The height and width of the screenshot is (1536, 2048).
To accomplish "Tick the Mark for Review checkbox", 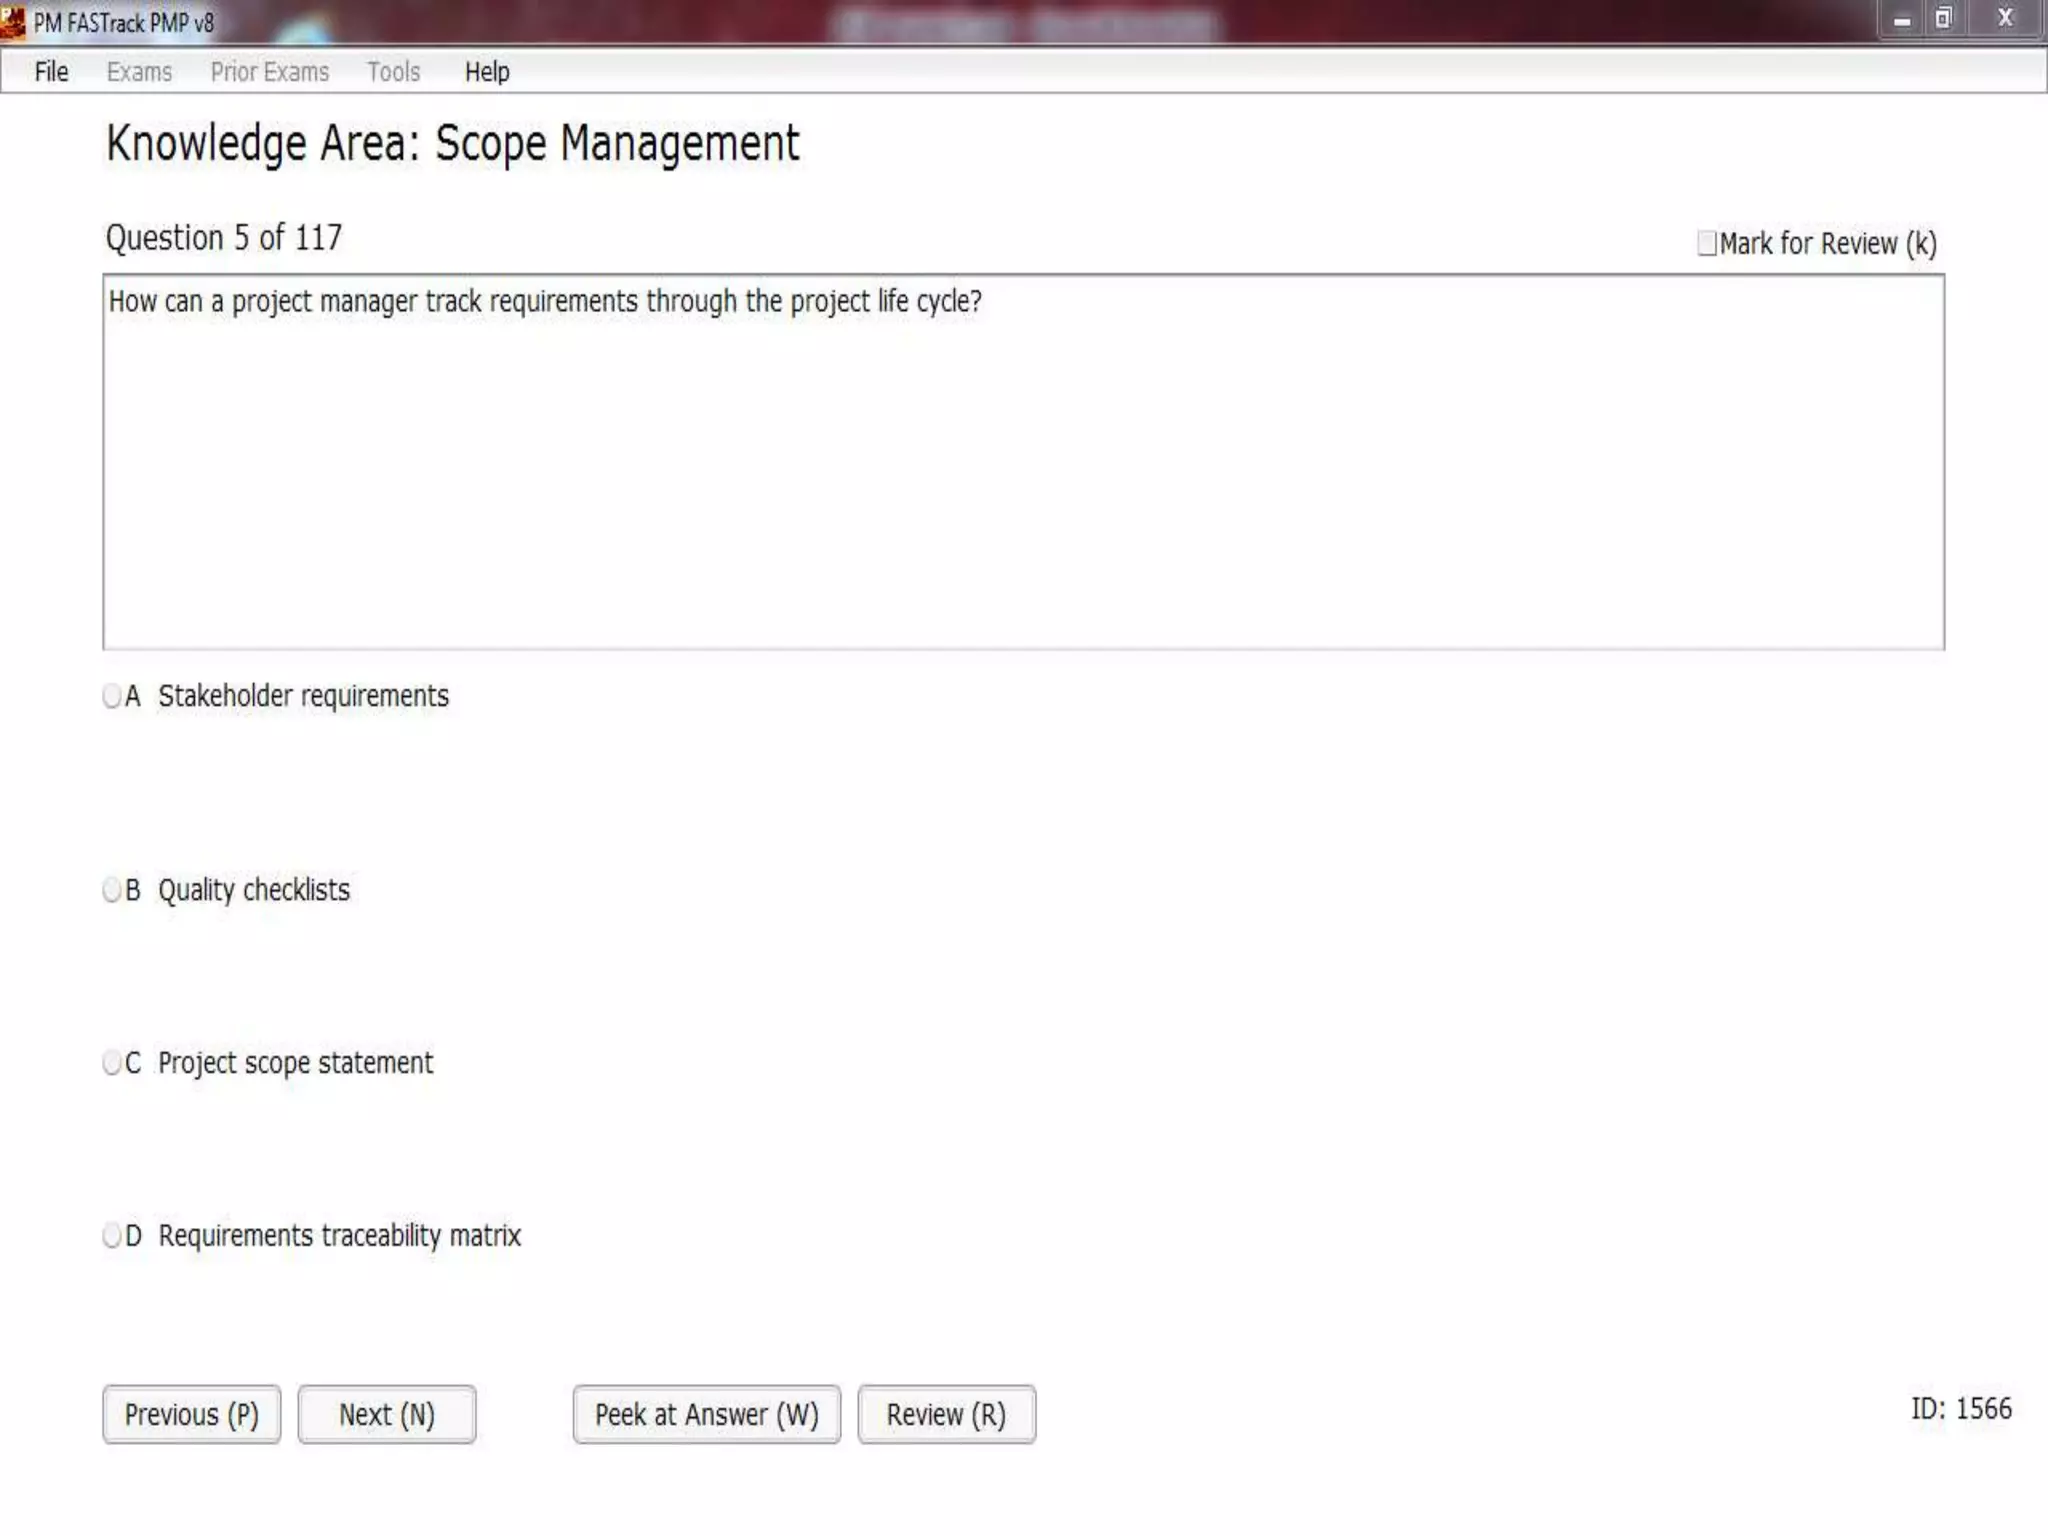I will [1707, 243].
